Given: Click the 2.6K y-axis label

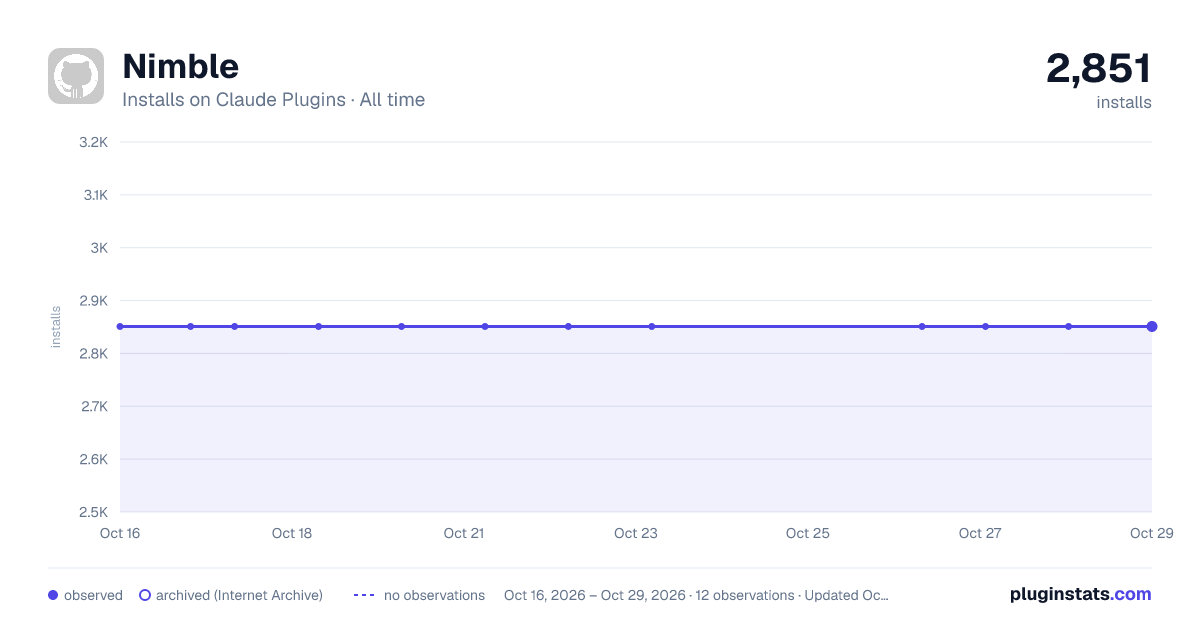Looking at the screenshot, I should pyautogui.click(x=93, y=460).
